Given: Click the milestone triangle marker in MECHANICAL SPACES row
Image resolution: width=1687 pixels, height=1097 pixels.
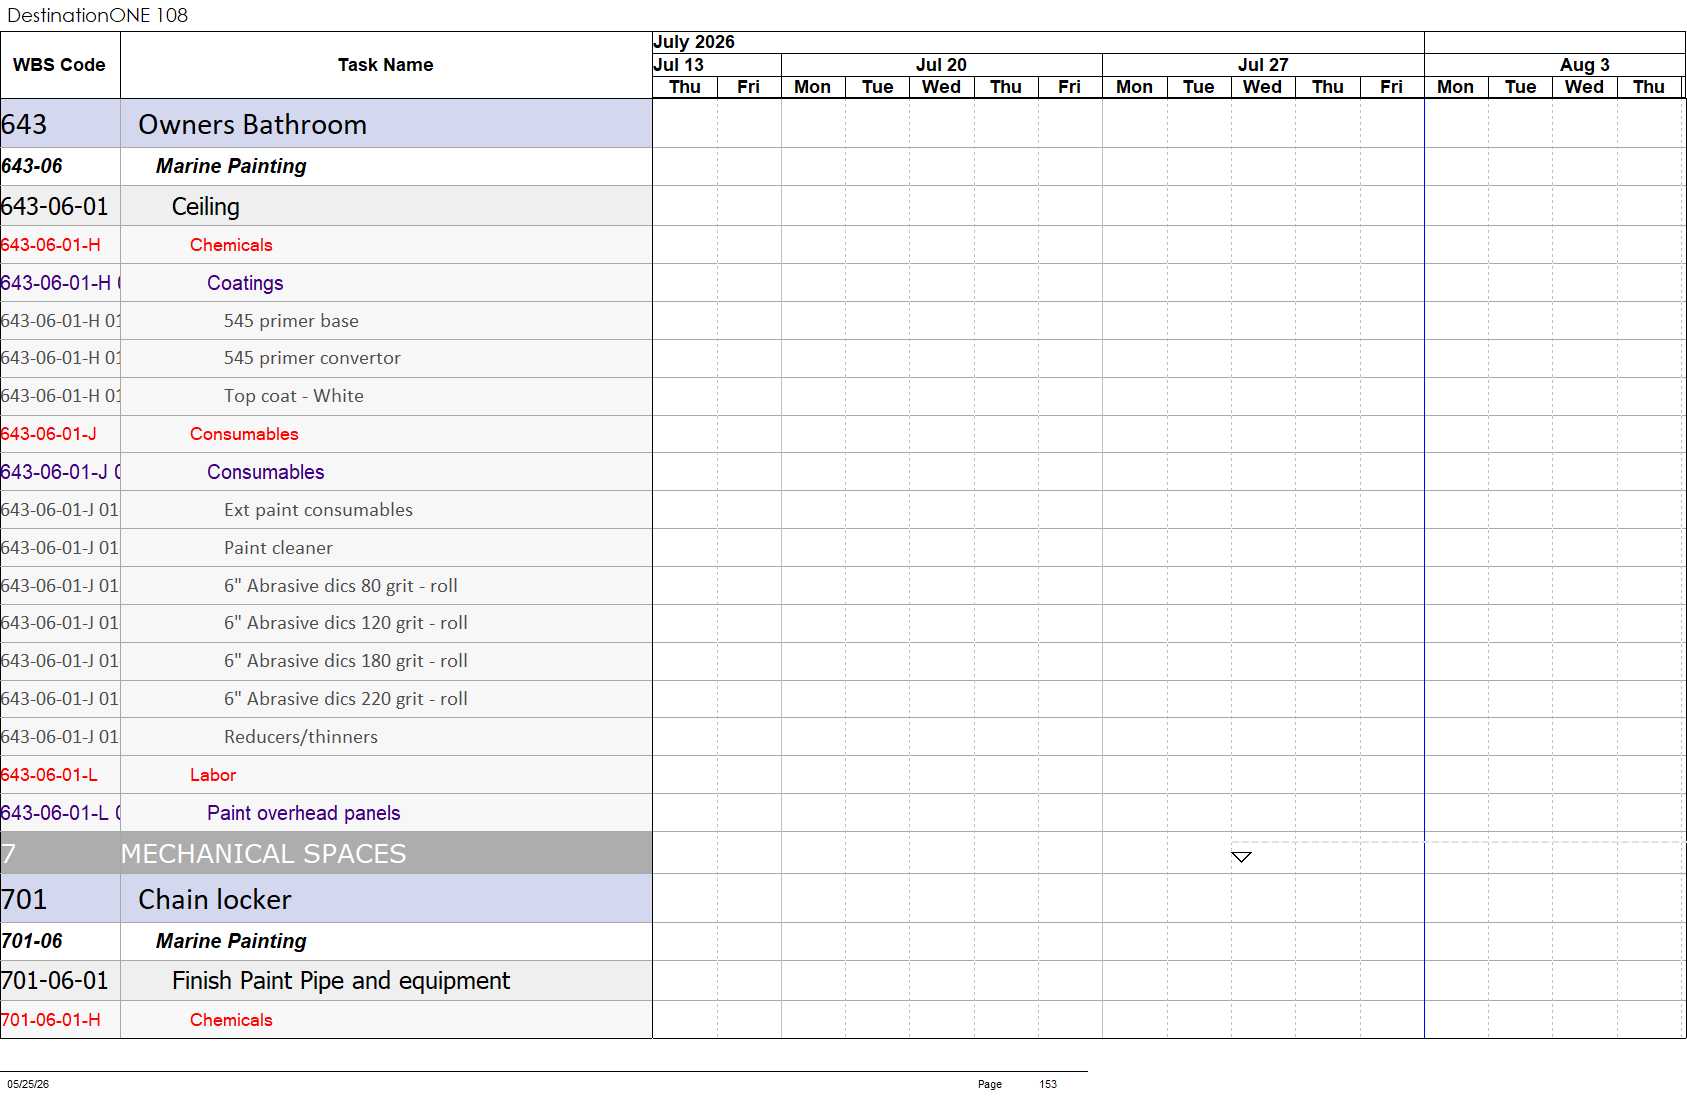Looking at the screenshot, I should click(x=1241, y=857).
